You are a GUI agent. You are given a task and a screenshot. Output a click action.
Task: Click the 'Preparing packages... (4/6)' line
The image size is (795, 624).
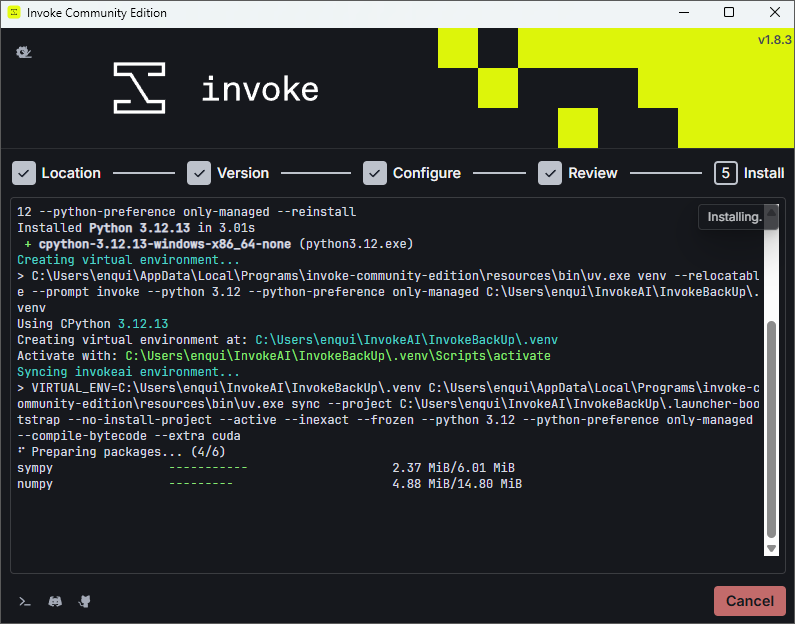pyautogui.click(x=121, y=452)
